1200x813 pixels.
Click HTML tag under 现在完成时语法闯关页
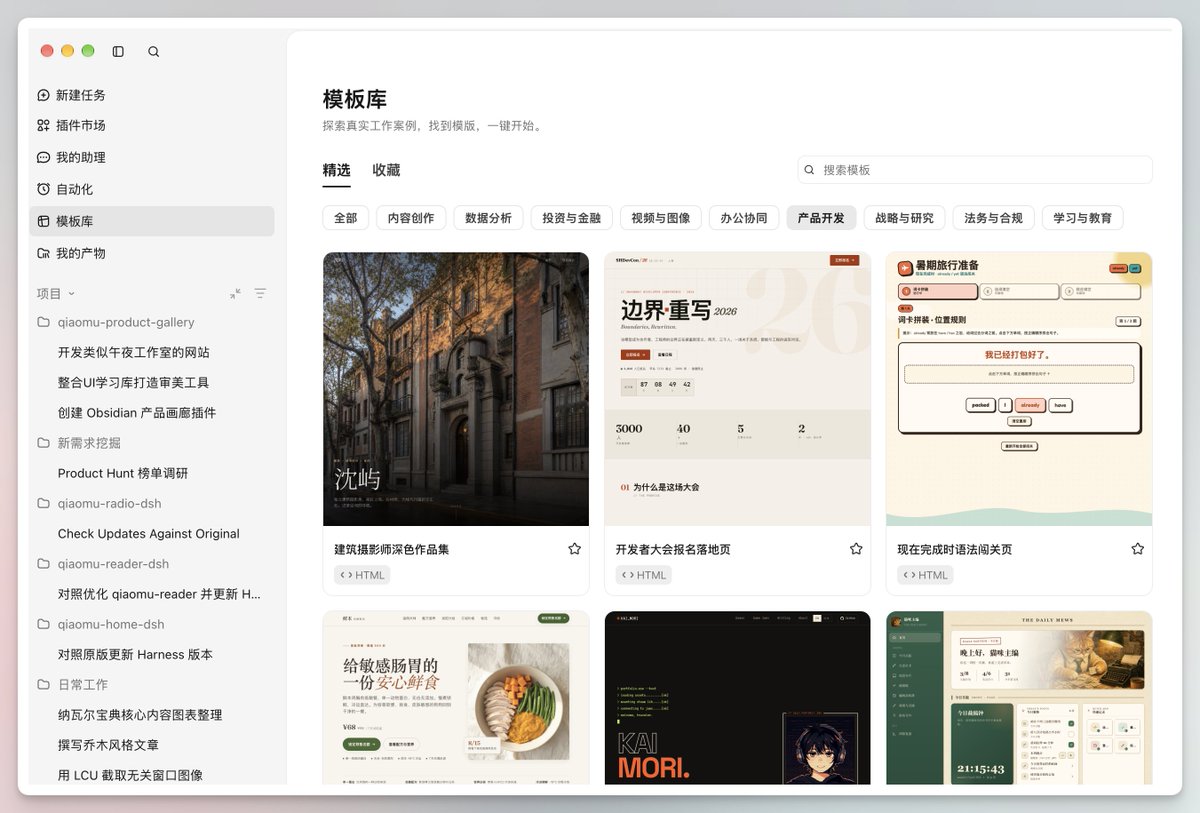click(x=925, y=575)
